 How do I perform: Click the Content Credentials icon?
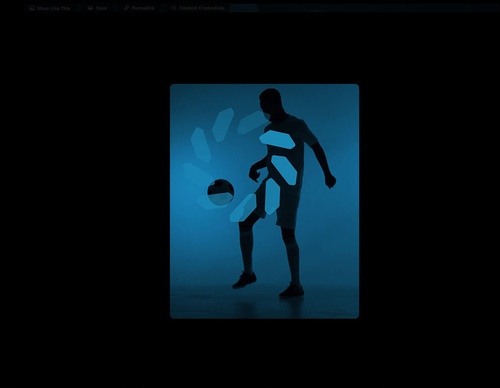click(x=174, y=8)
